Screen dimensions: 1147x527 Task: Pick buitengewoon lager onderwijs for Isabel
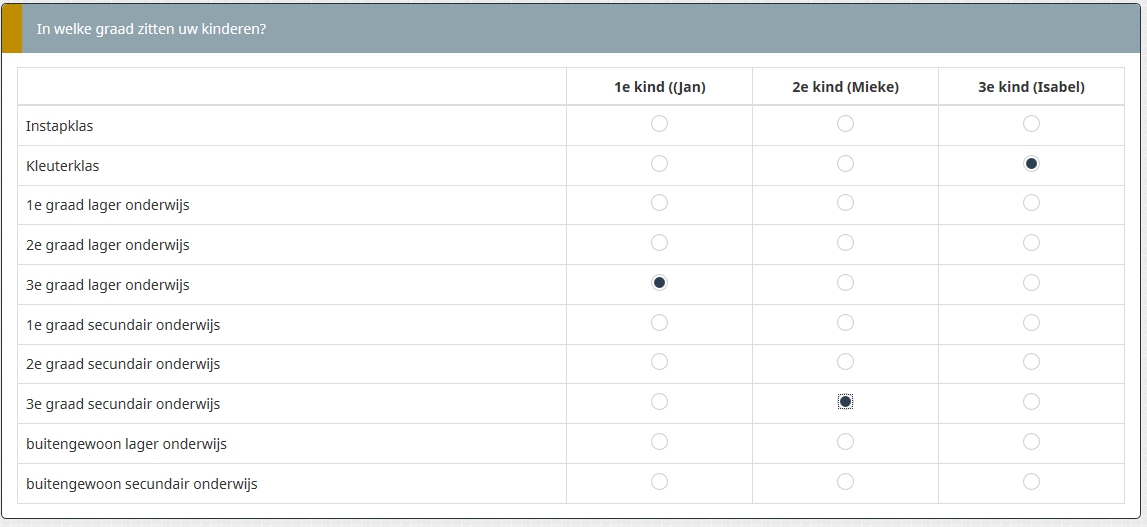point(1031,442)
